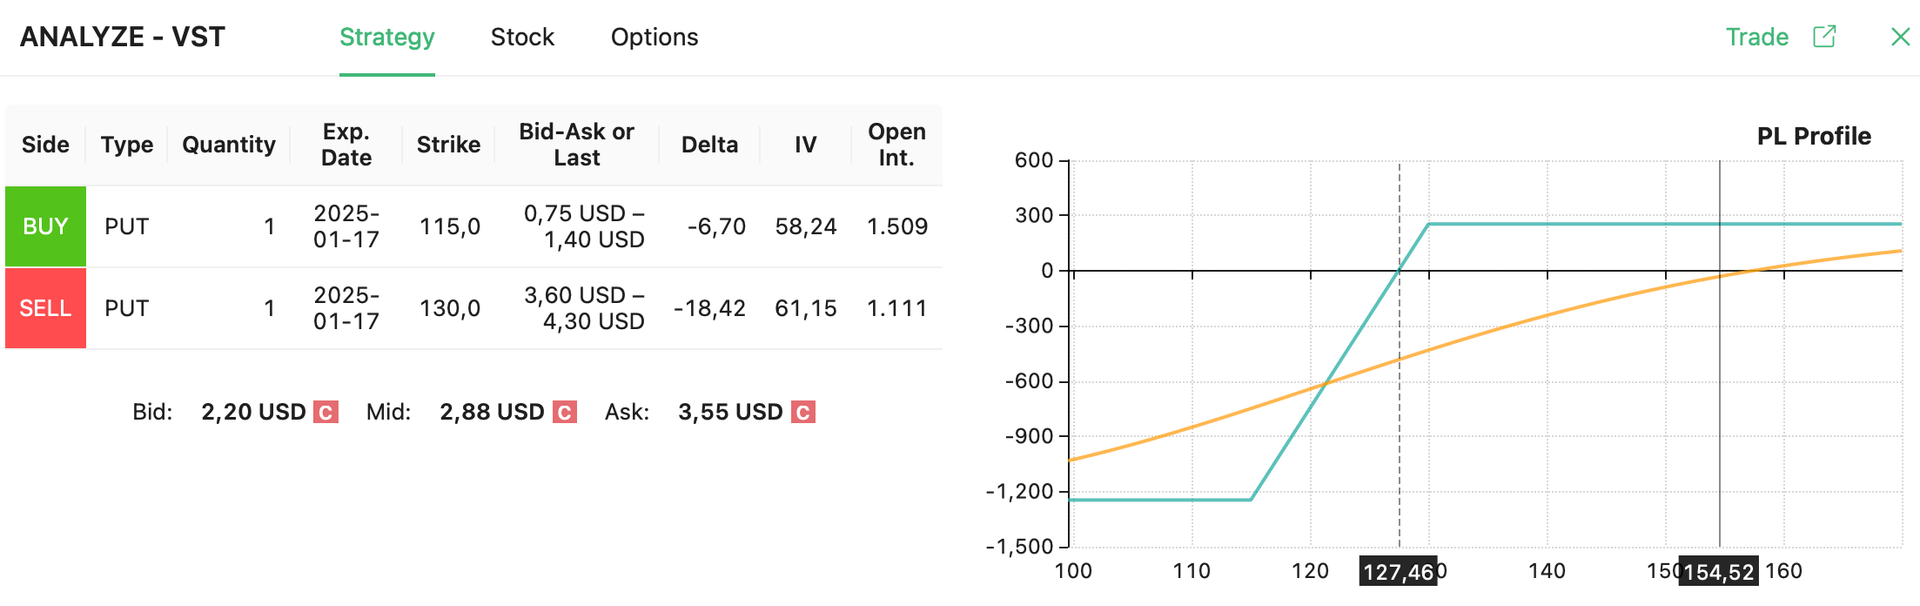1920x606 pixels.
Task: Sort the table by the Strike column
Action: (x=448, y=144)
